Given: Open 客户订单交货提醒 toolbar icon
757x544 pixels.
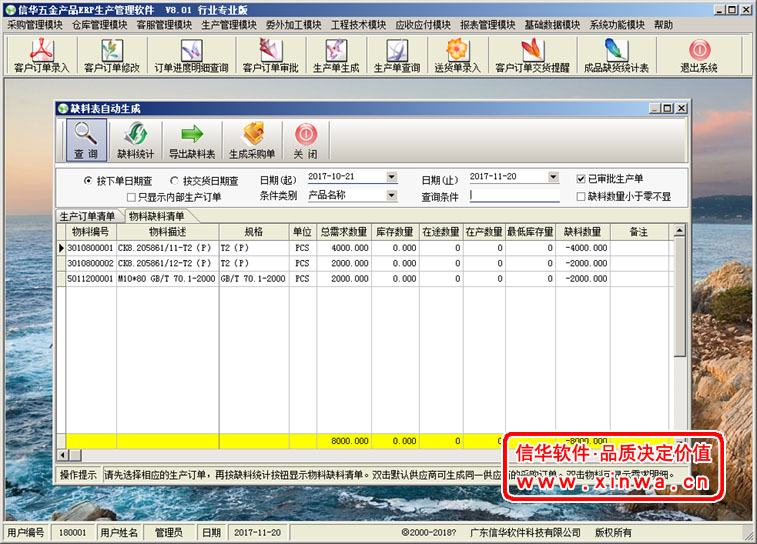Looking at the screenshot, I should (533, 56).
